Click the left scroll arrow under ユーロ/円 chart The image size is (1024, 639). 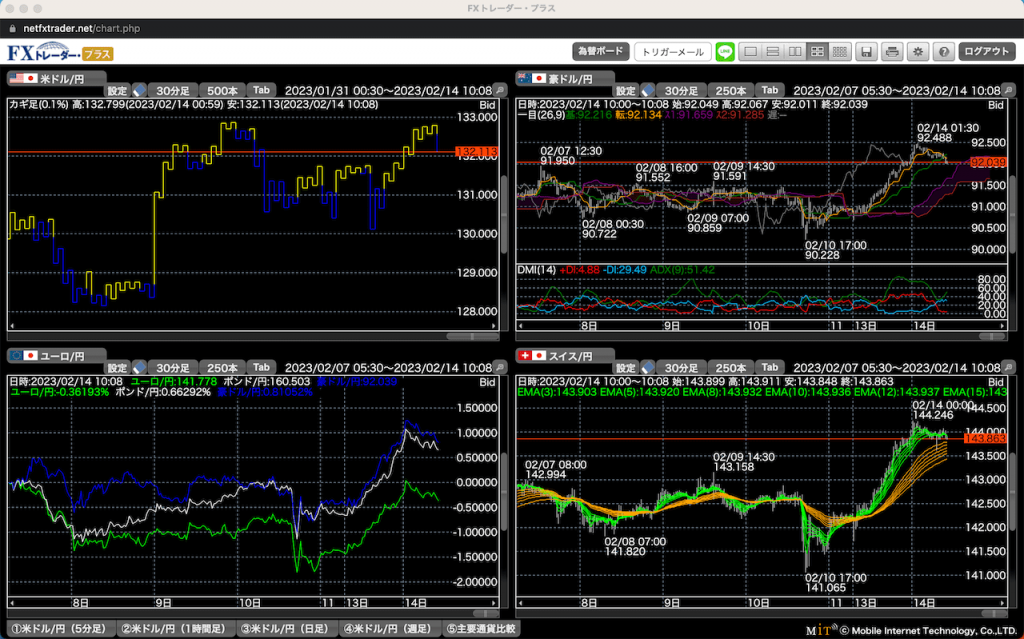12,602
